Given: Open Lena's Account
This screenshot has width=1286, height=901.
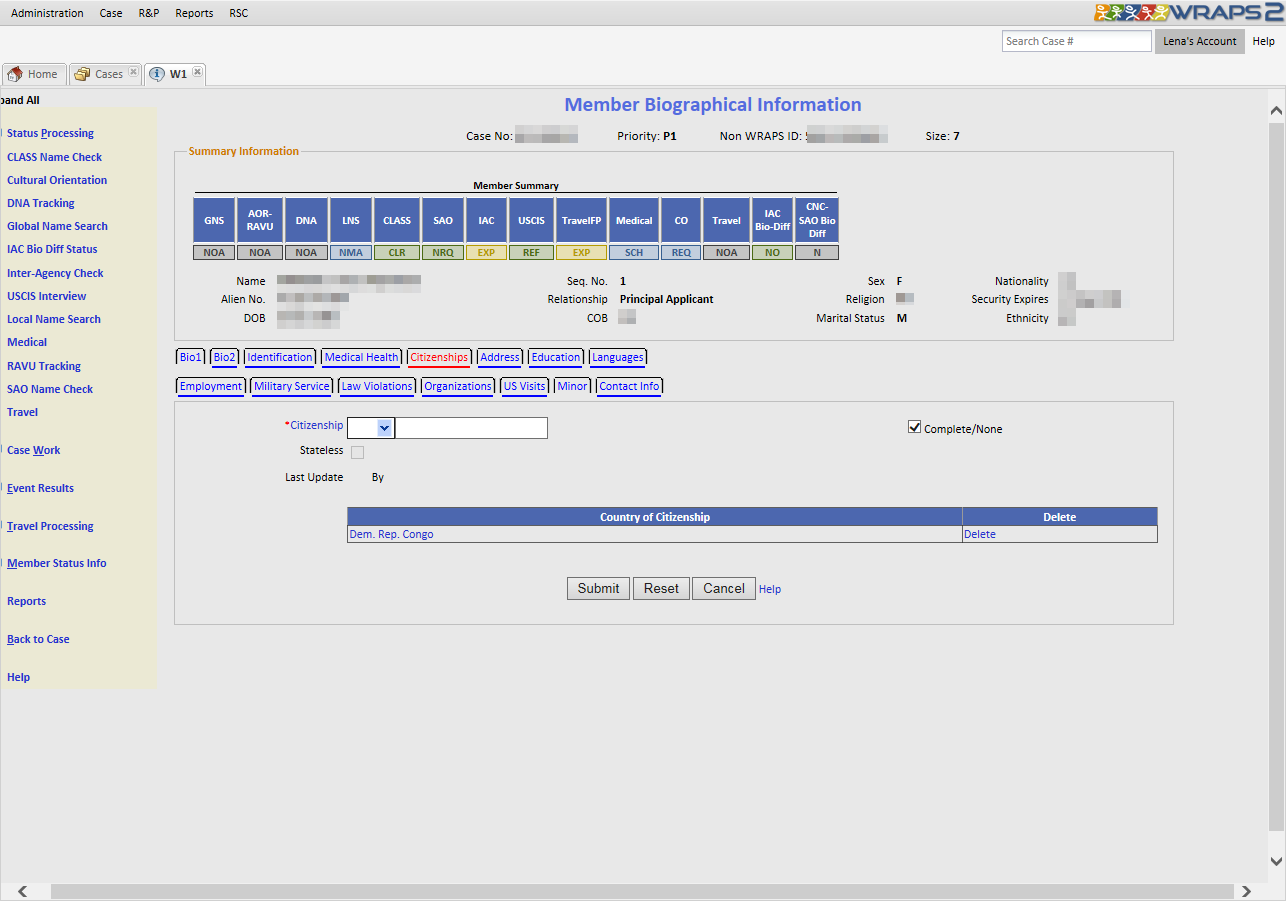Looking at the screenshot, I should tap(1200, 41).
